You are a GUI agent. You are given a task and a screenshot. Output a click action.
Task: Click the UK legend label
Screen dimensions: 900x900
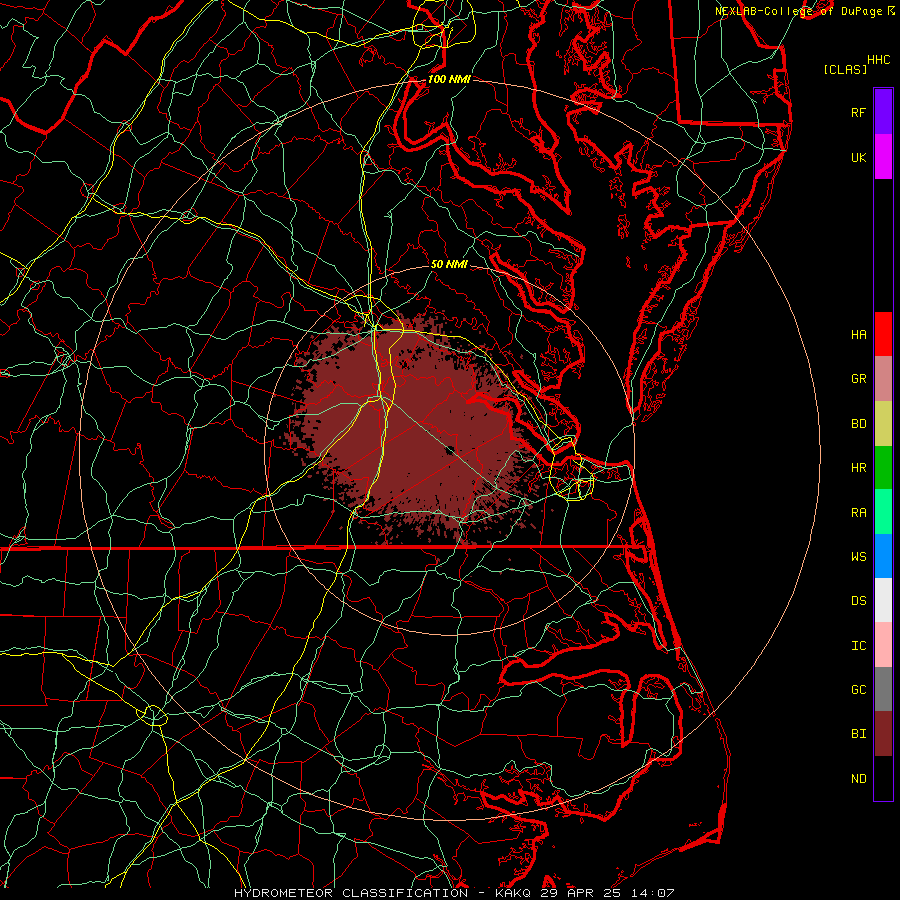858,157
